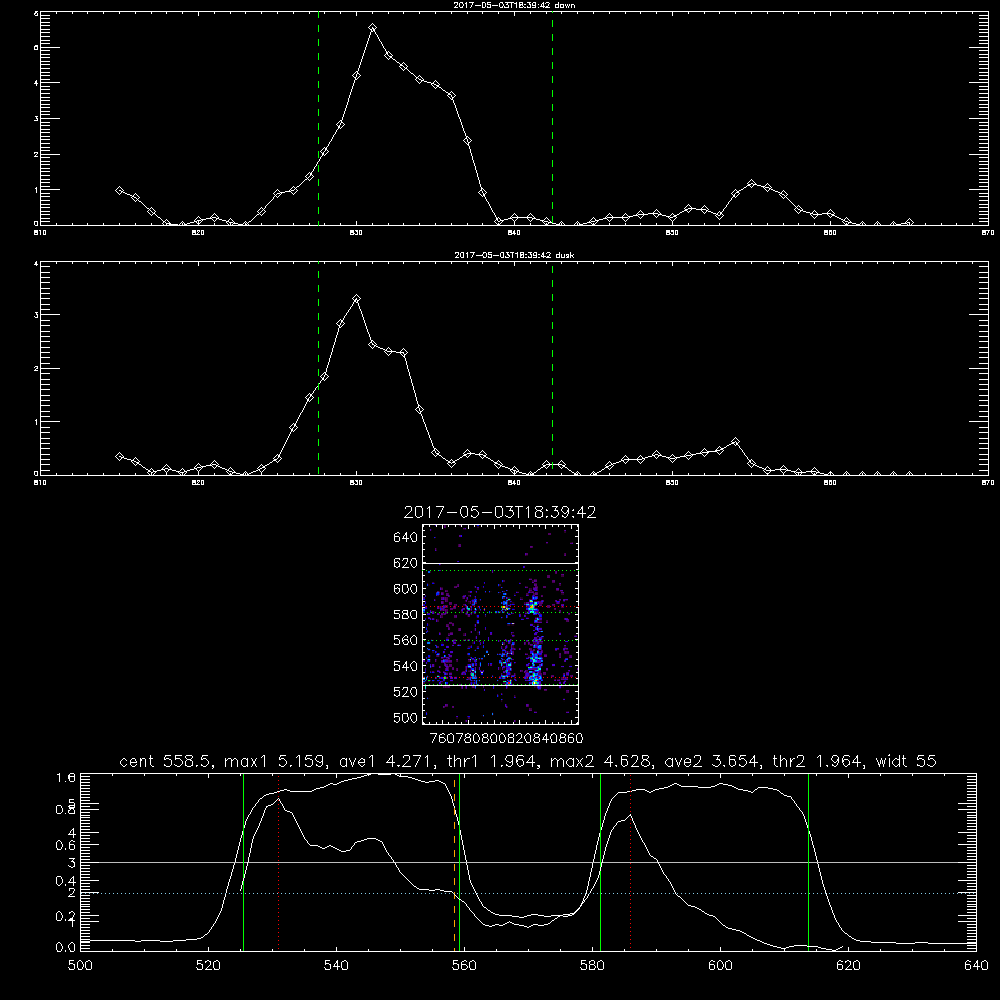Click the large timestamp title above the spectral image

pos(500,512)
